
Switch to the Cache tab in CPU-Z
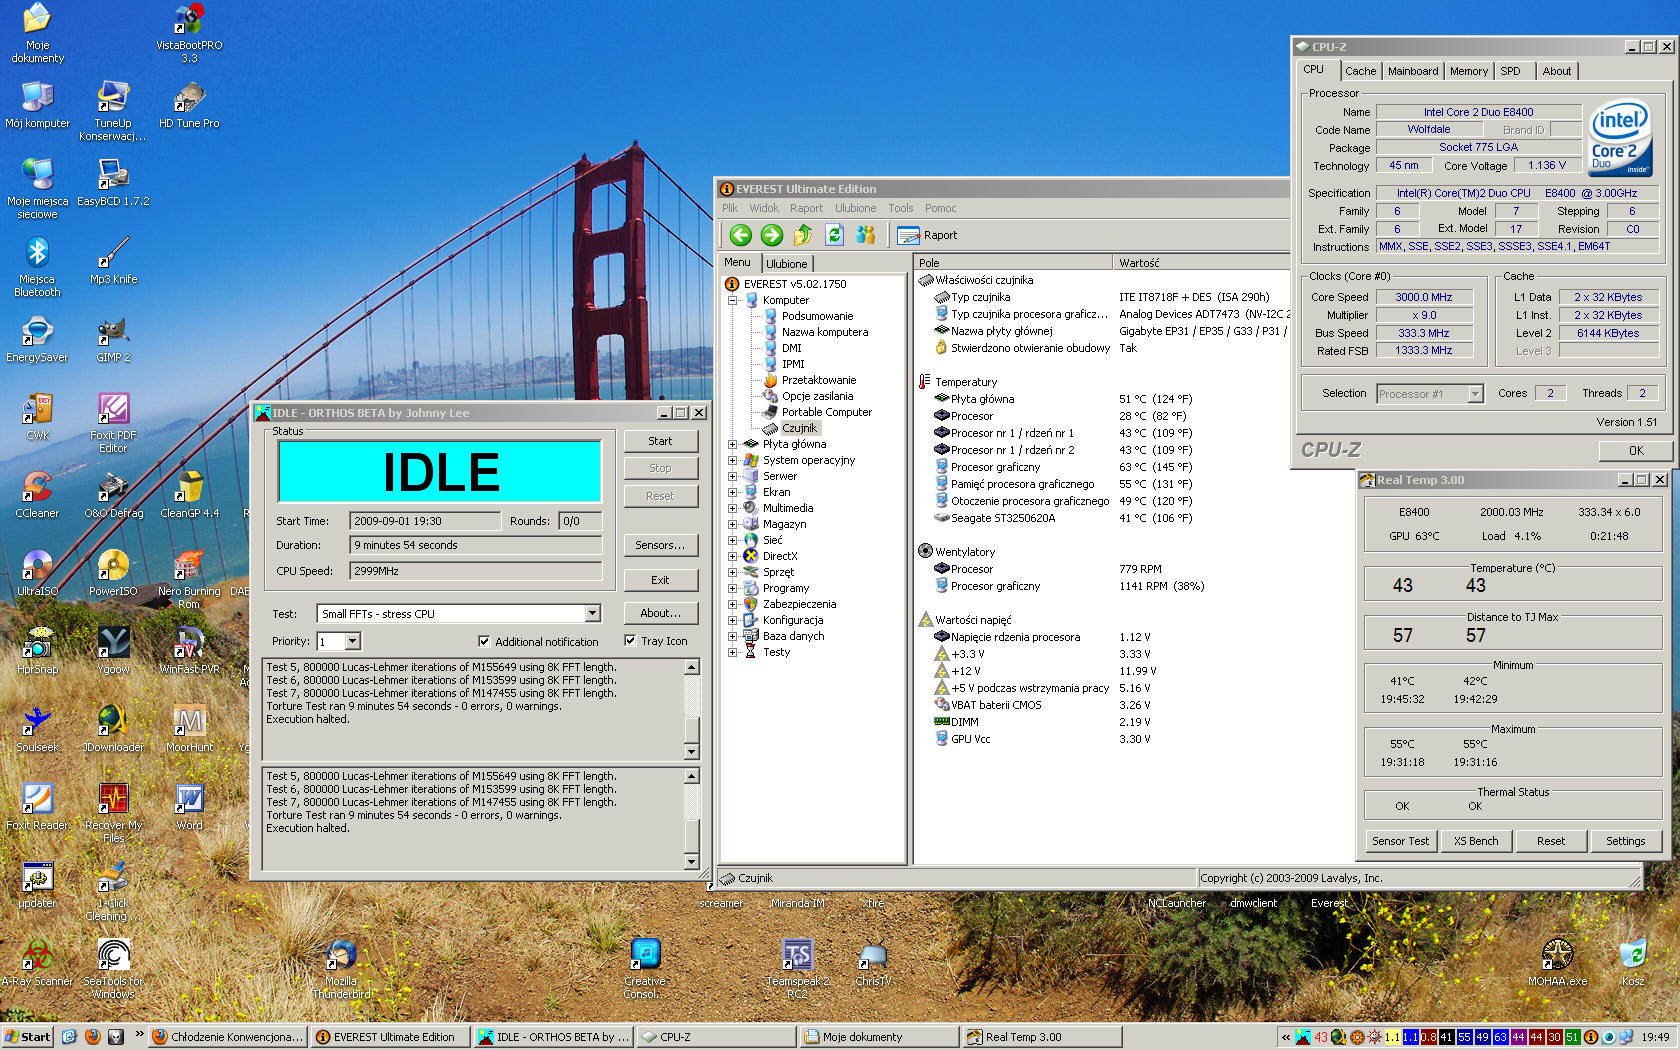[1360, 71]
